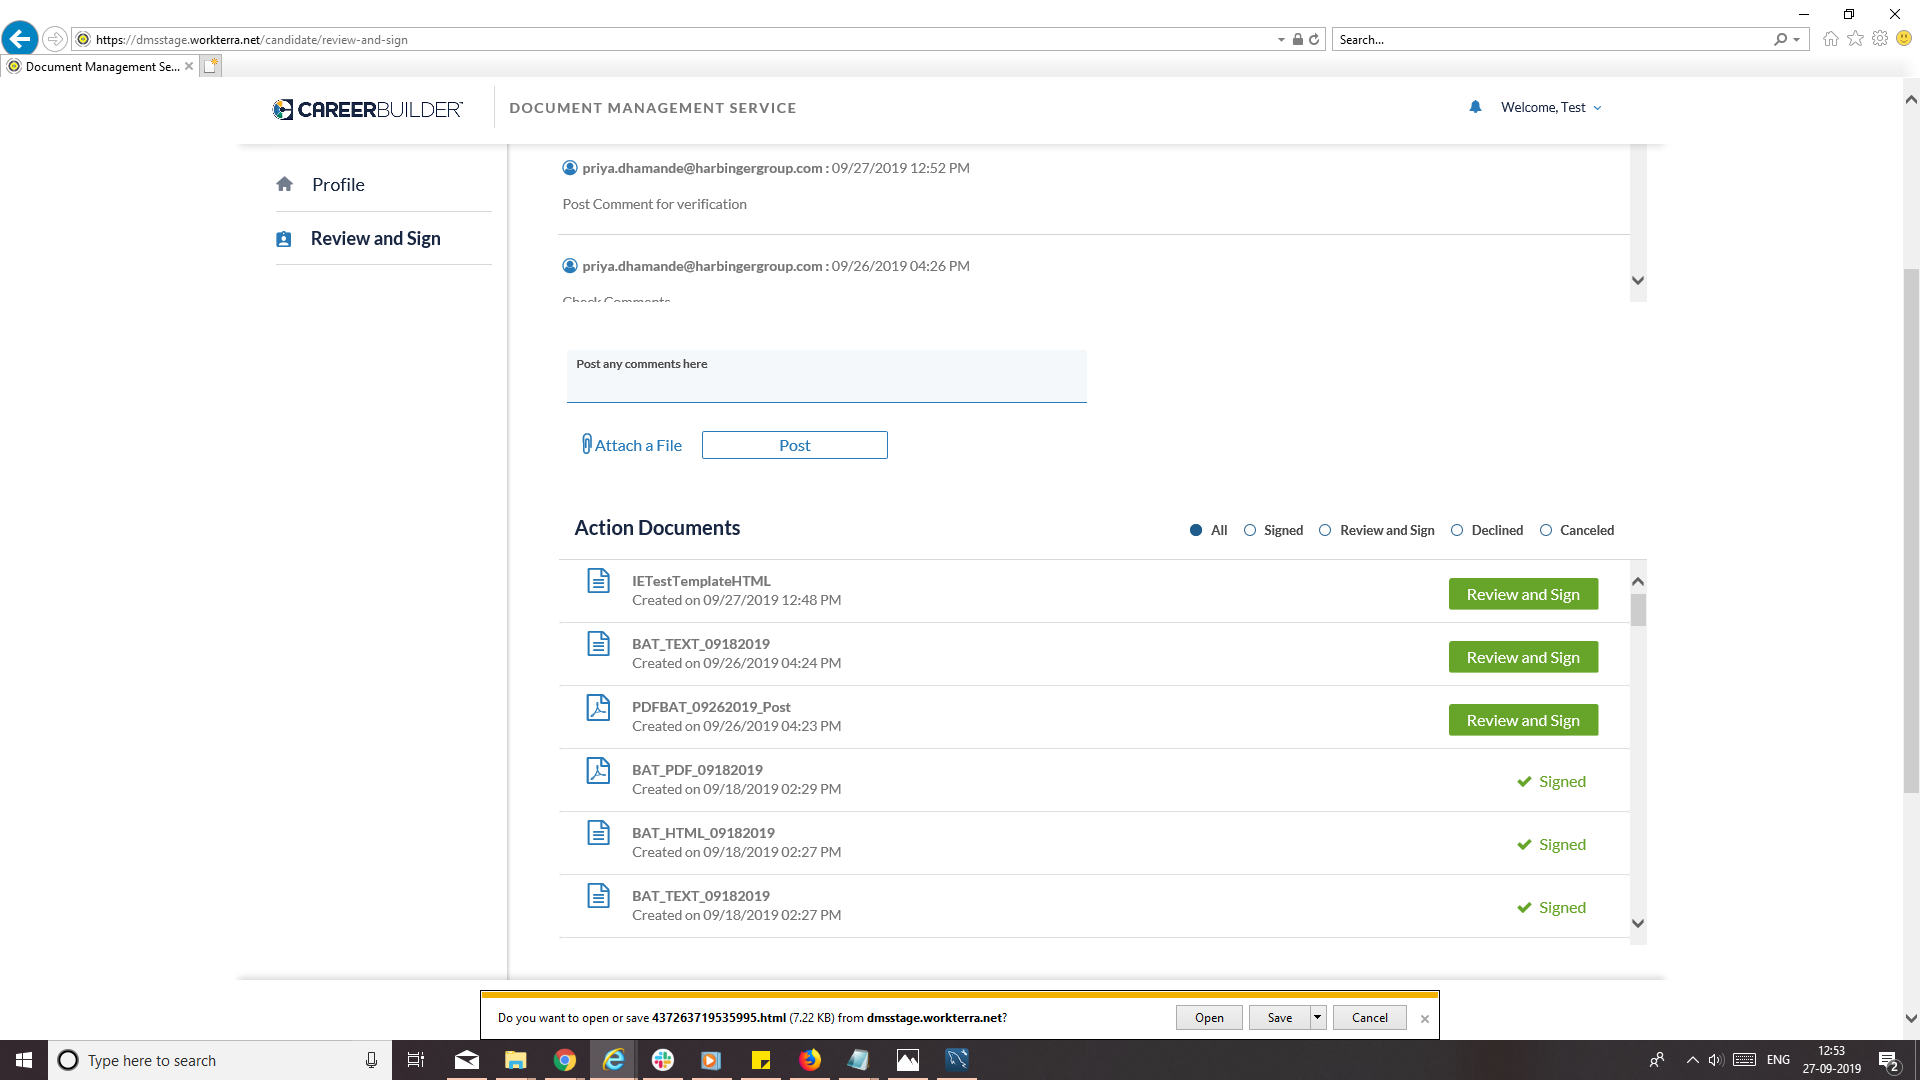Select the Declined filter radio button
Viewport: 1920px width, 1080px height.
[1457, 530]
